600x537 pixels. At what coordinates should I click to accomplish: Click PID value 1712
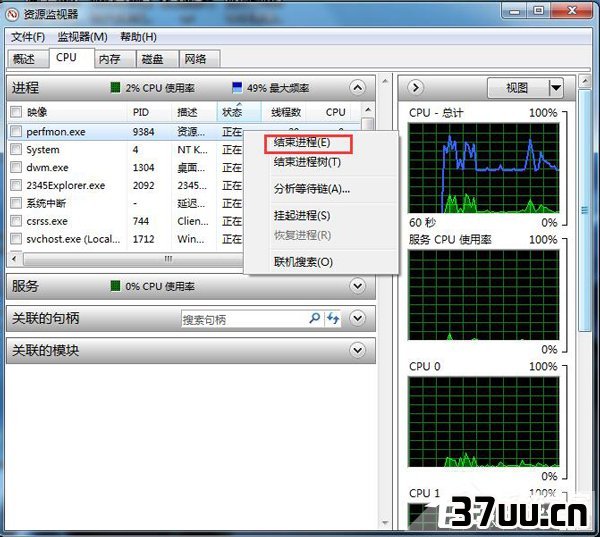(143, 239)
